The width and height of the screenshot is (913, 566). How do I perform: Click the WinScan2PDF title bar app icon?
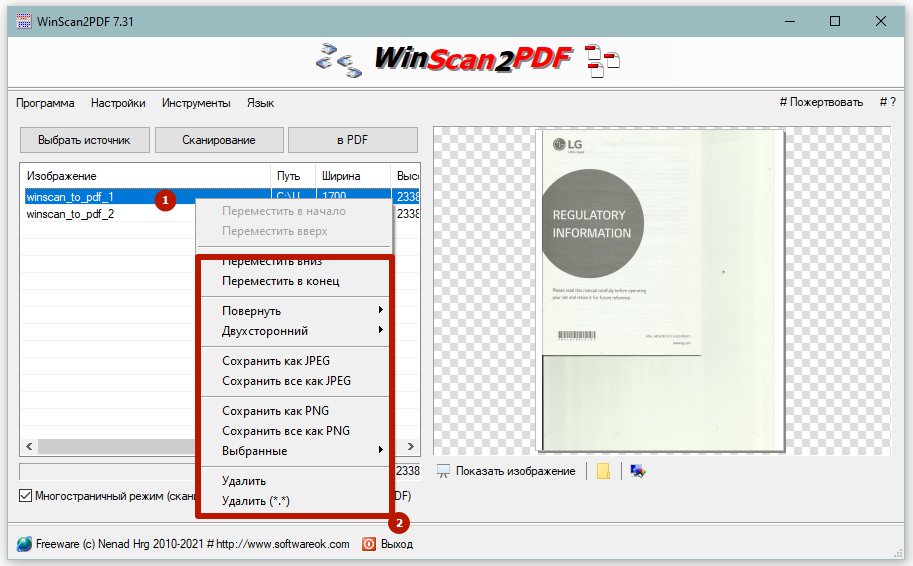24,21
